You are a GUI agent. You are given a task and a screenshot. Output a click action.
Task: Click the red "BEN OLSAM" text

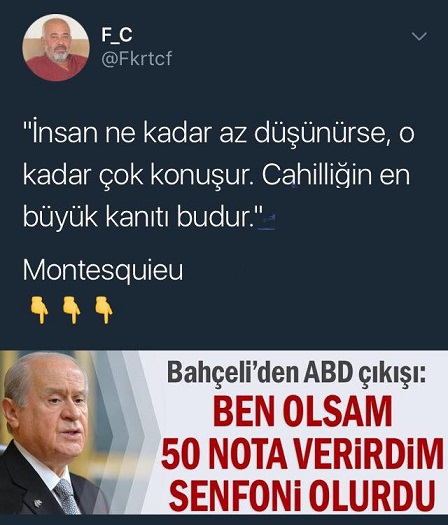(x=302, y=411)
